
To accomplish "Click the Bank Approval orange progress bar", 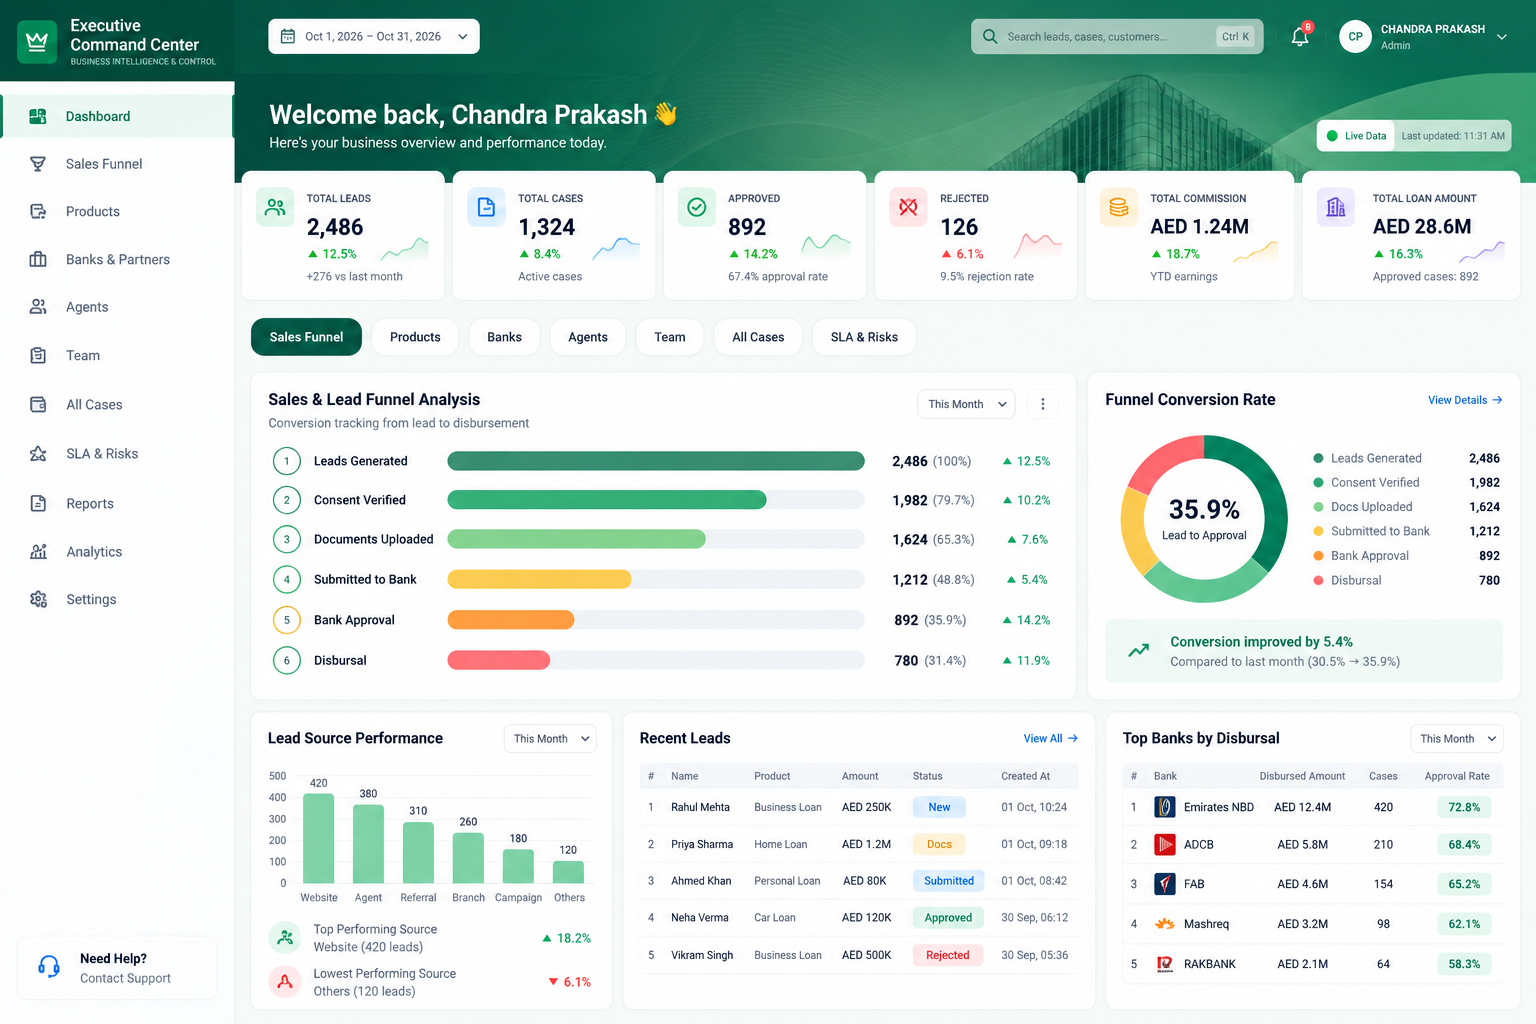I will click(510, 620).
